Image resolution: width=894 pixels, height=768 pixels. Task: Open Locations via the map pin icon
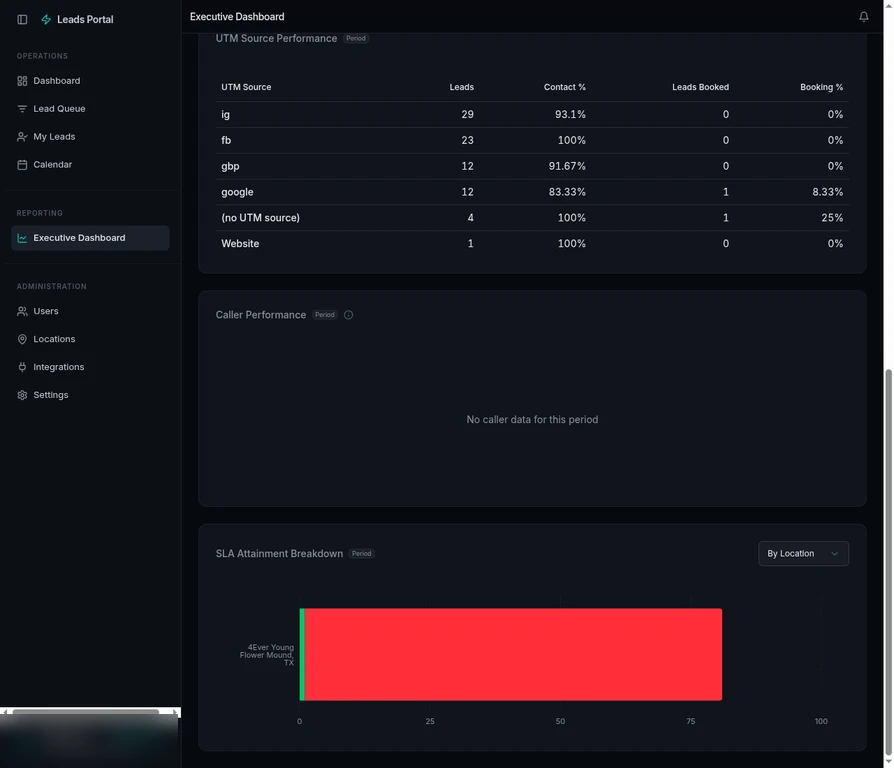coord(22,339)
